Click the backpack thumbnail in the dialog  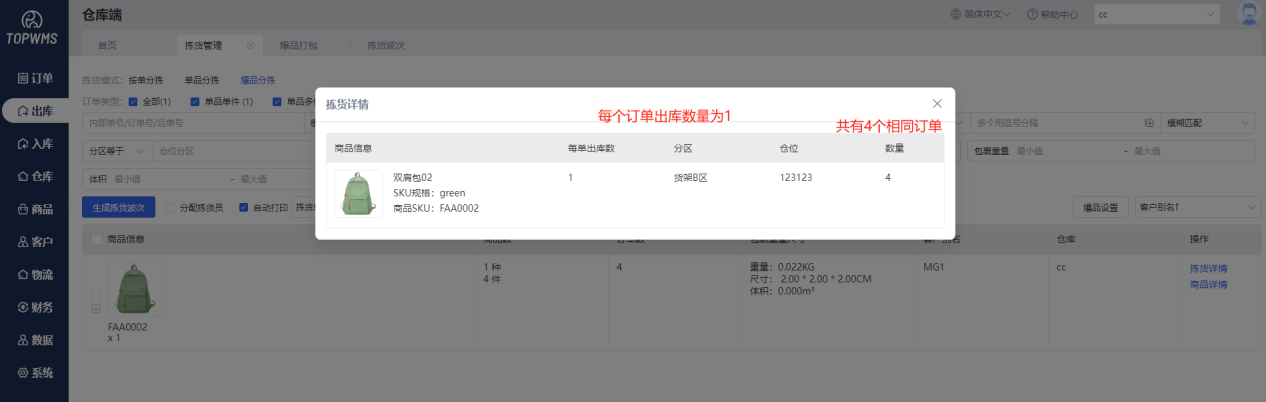point(358,194)
